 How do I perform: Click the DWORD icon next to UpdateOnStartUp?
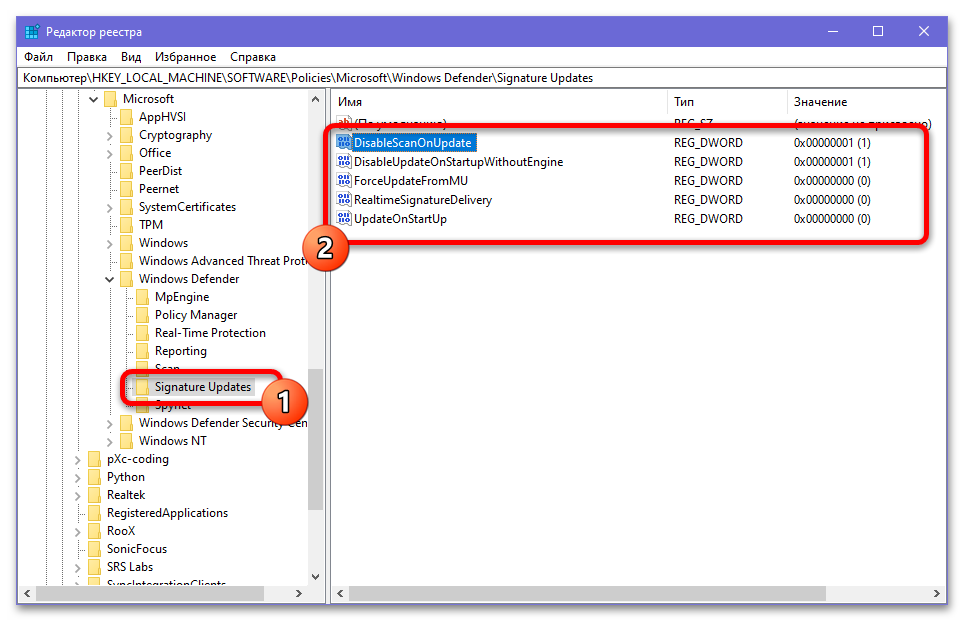point(344,219)
